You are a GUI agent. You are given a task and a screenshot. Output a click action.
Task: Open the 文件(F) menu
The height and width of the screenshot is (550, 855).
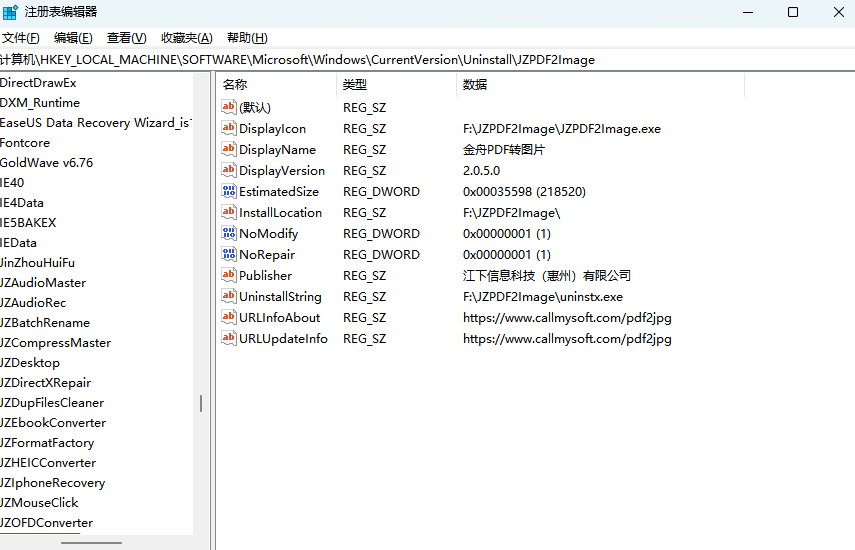tap(21, 38)
